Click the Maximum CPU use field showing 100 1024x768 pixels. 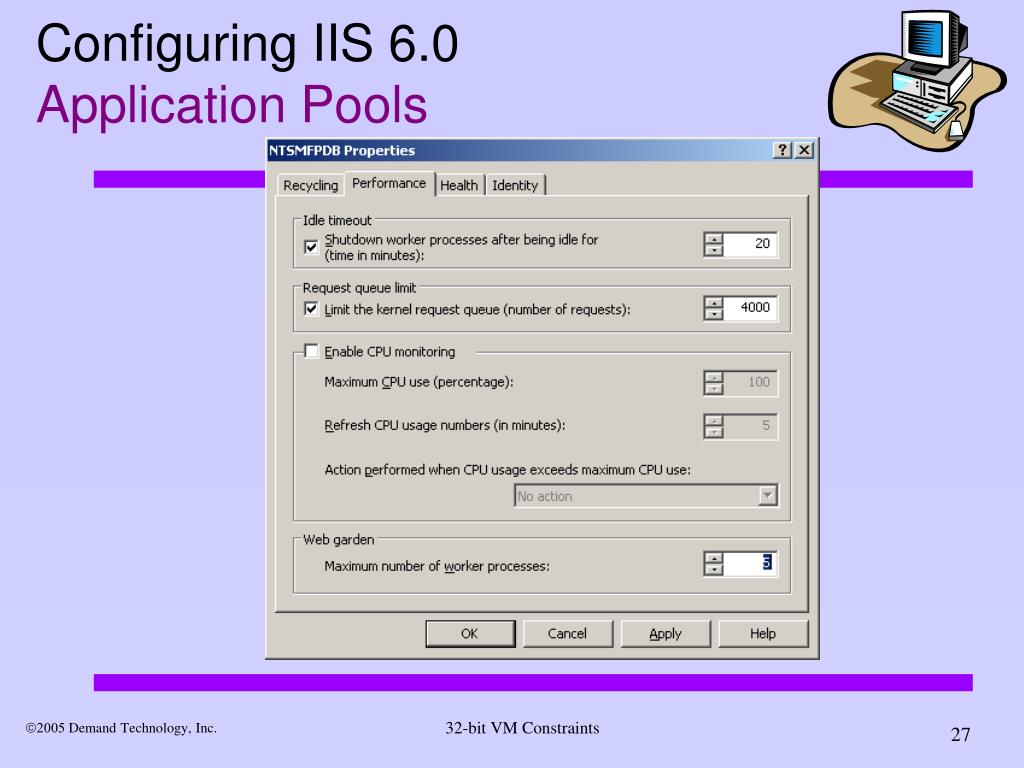click(x=750, y=383)
